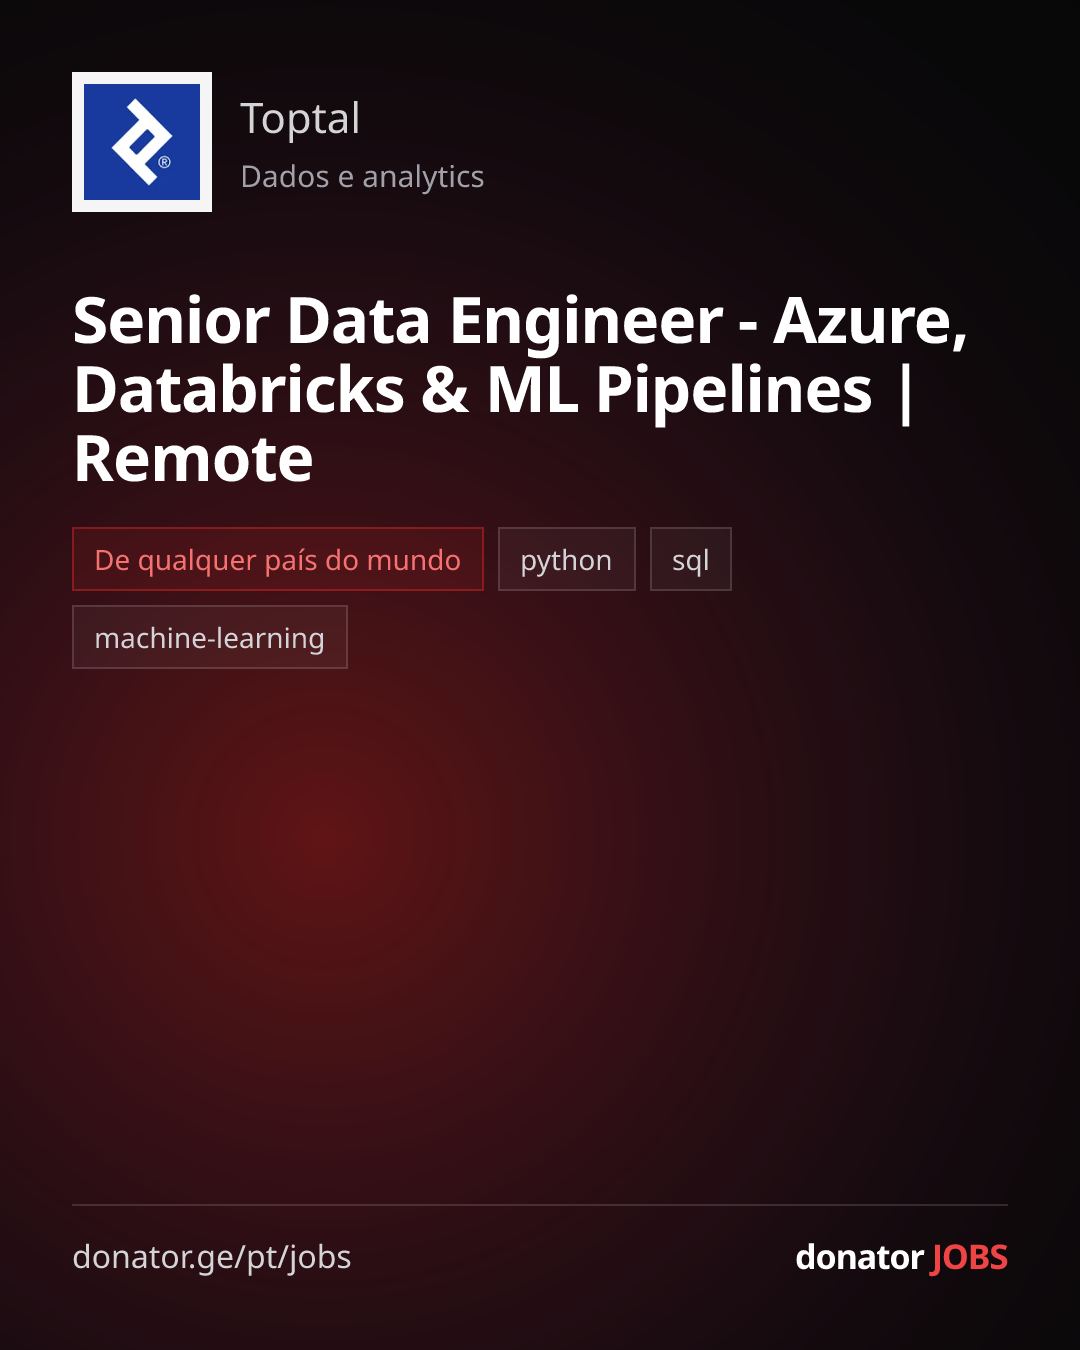Select the Dados e analytics category
The image size is (1080, 1350).
coord(362,177)
